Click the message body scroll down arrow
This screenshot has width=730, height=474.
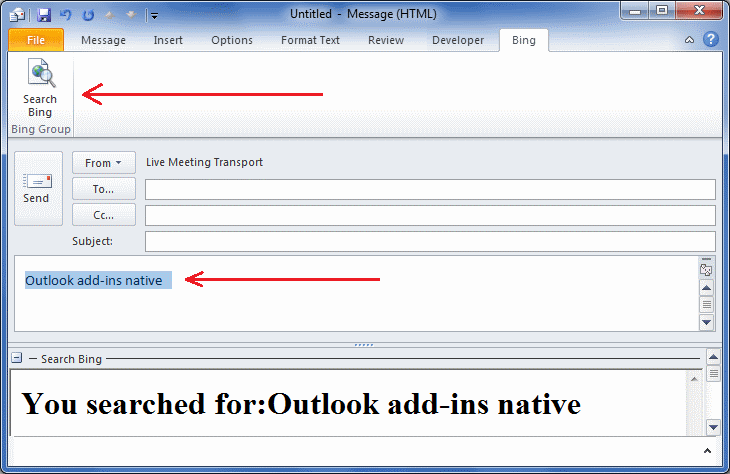tap(706, 322)
